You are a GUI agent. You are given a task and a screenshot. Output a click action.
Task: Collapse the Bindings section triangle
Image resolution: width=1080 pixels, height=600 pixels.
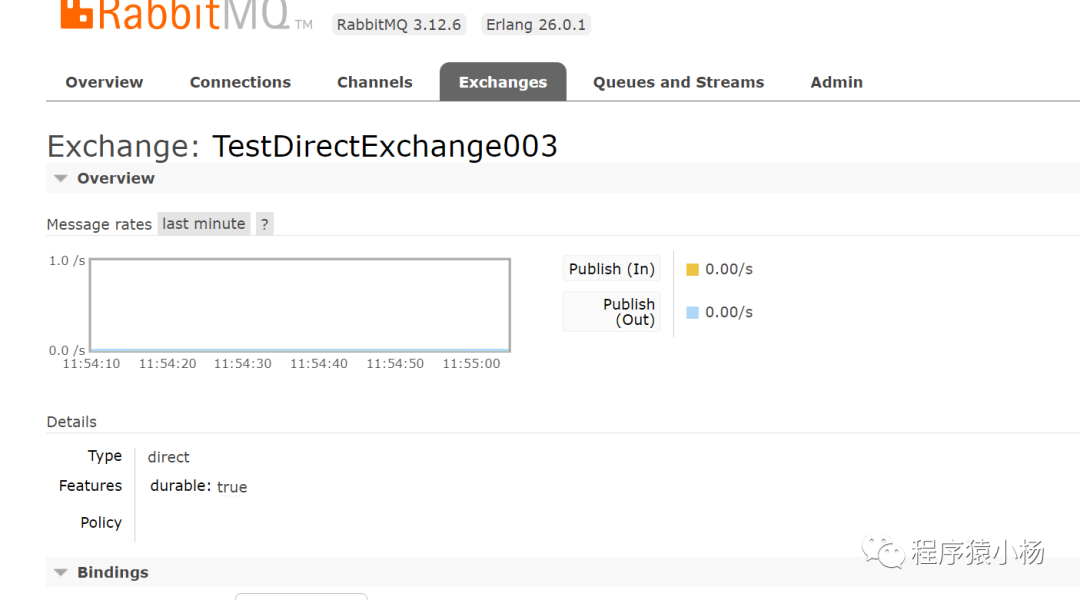click(61, 572)
